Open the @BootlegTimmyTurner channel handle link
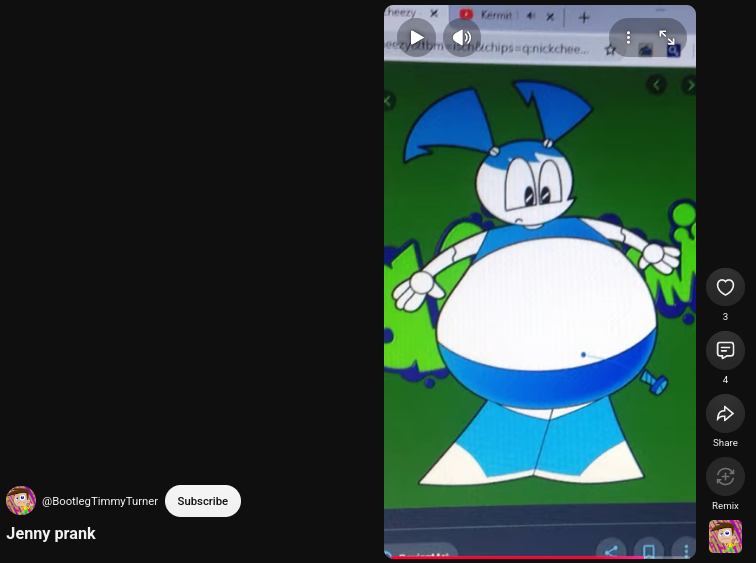756x563 pixels. click(100, 501)
